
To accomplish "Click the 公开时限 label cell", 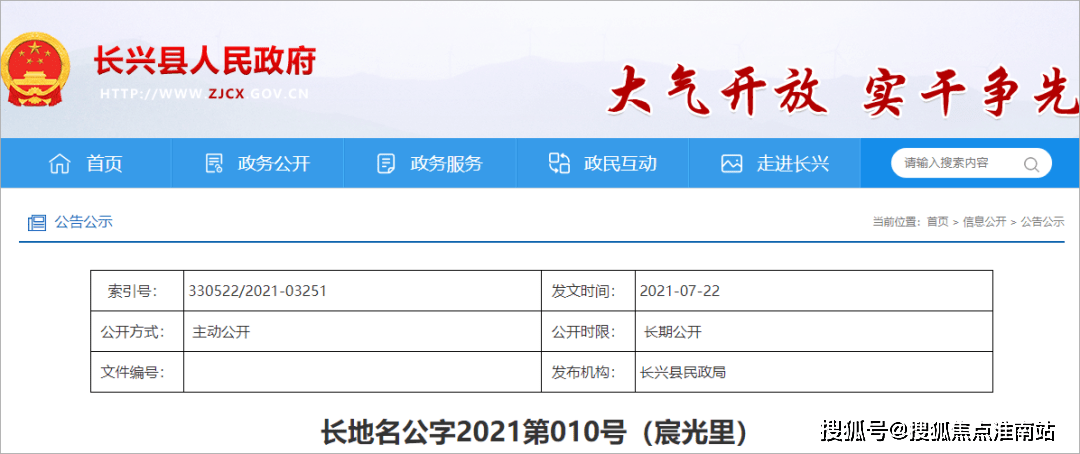I will coord(588,332).
